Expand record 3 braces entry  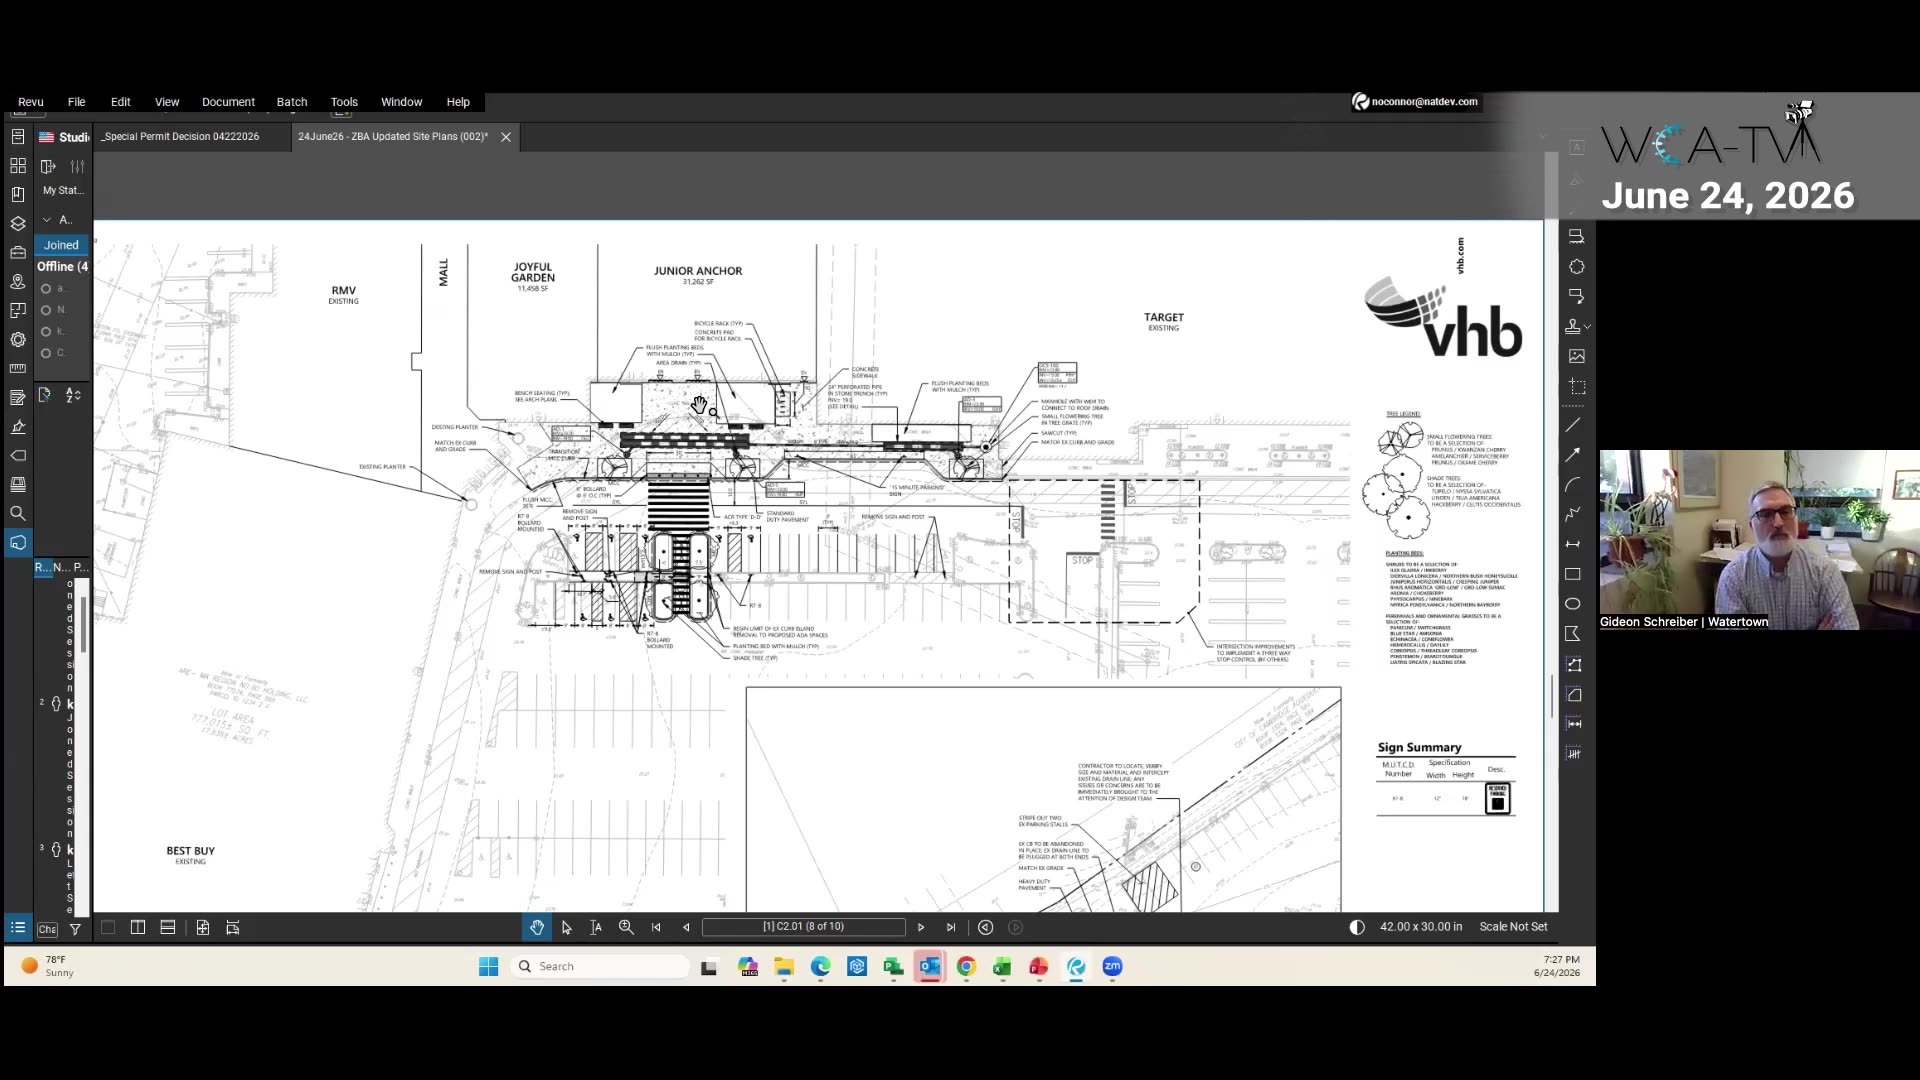coord(56,850)
